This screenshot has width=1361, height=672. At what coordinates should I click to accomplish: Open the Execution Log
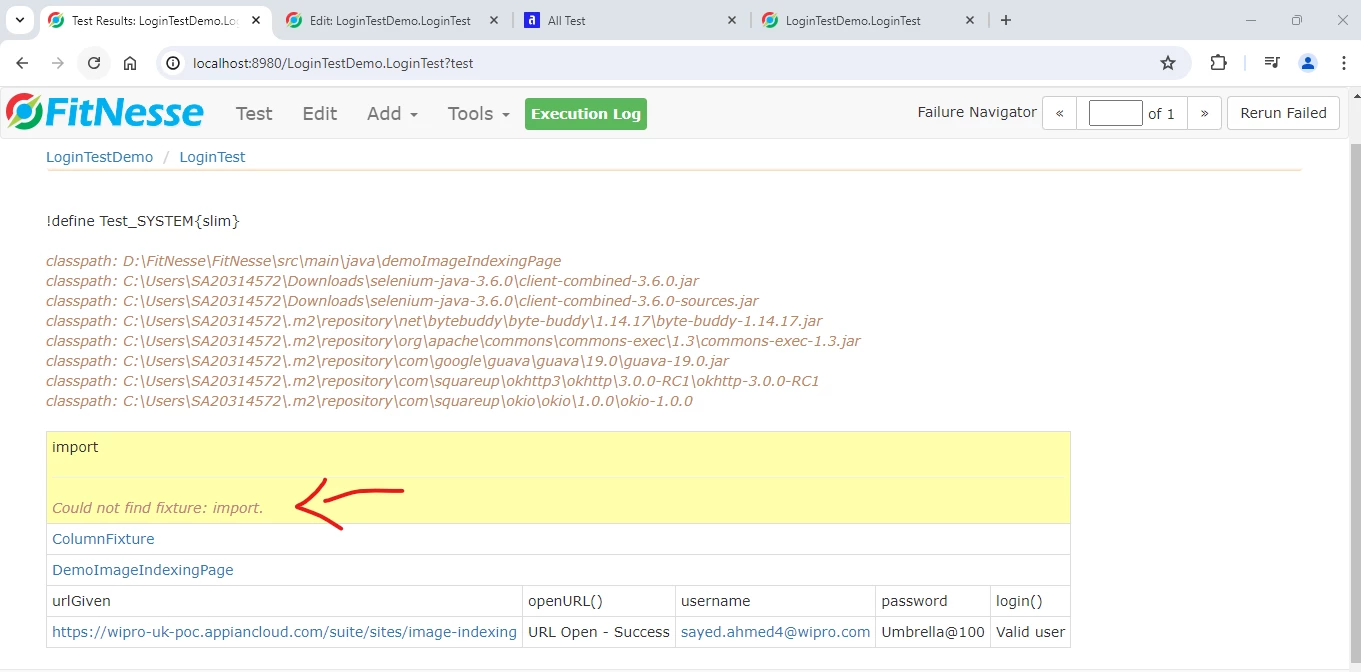(x=586, y=114)
